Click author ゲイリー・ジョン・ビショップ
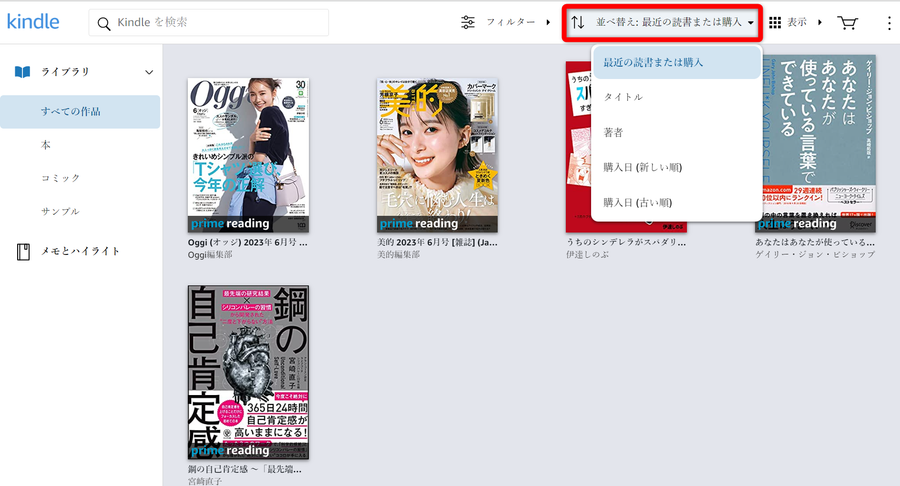The height and width of the screenshot is (486, 900). pyautogui.click(x=815, y=255)
